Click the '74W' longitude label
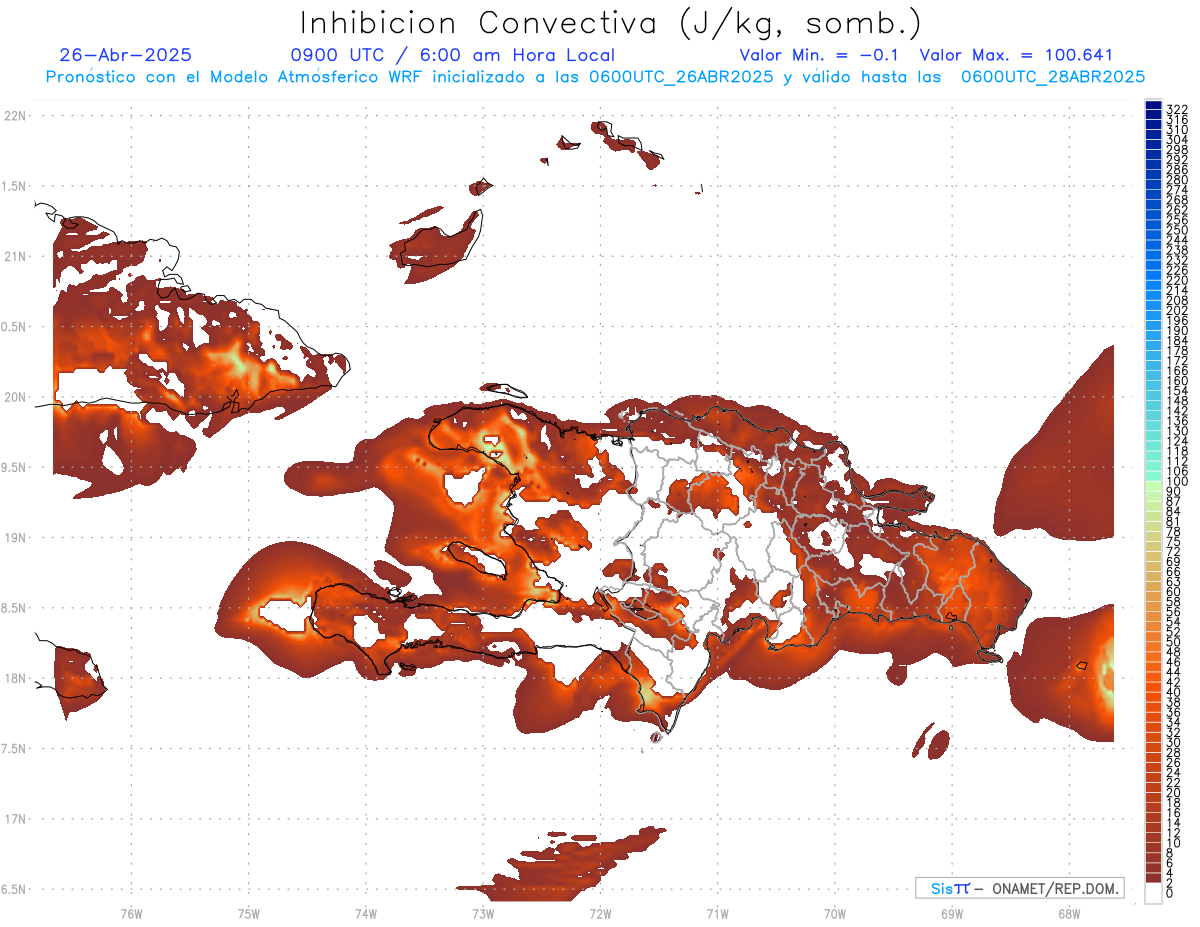Screen dimensions: 1200x927 coord(366,913)
